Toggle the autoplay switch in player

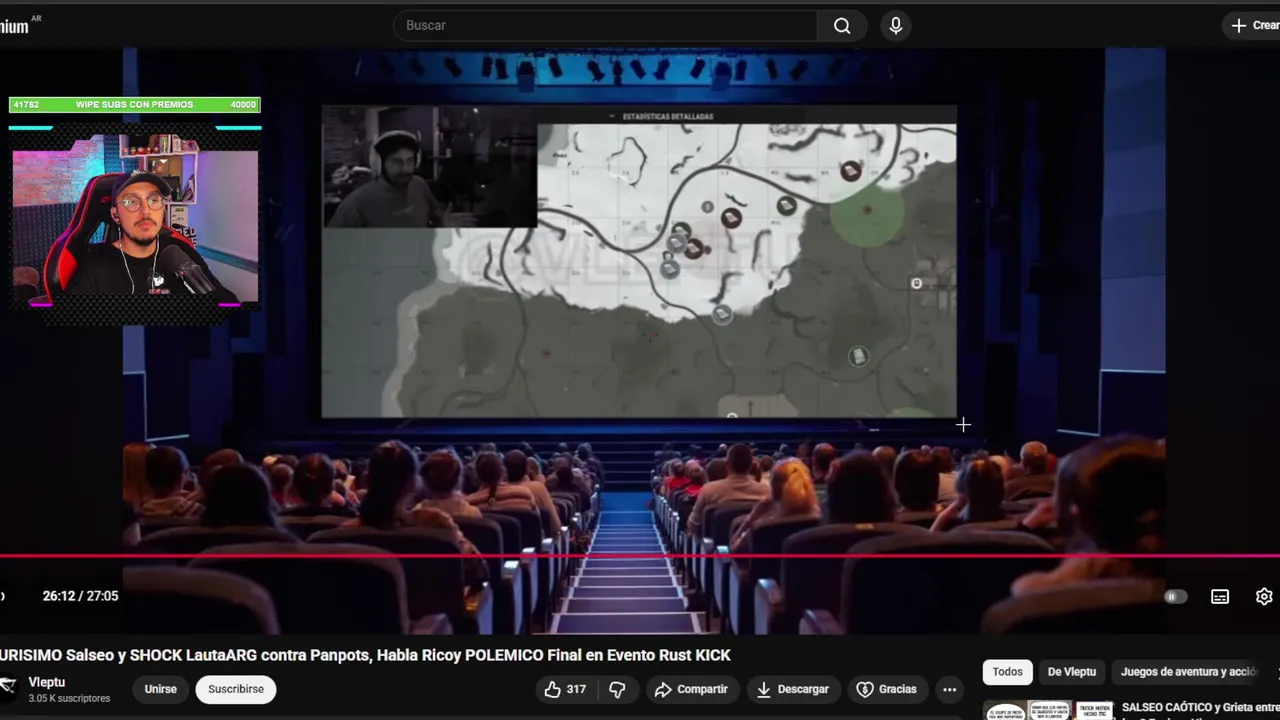[1175, 596]
